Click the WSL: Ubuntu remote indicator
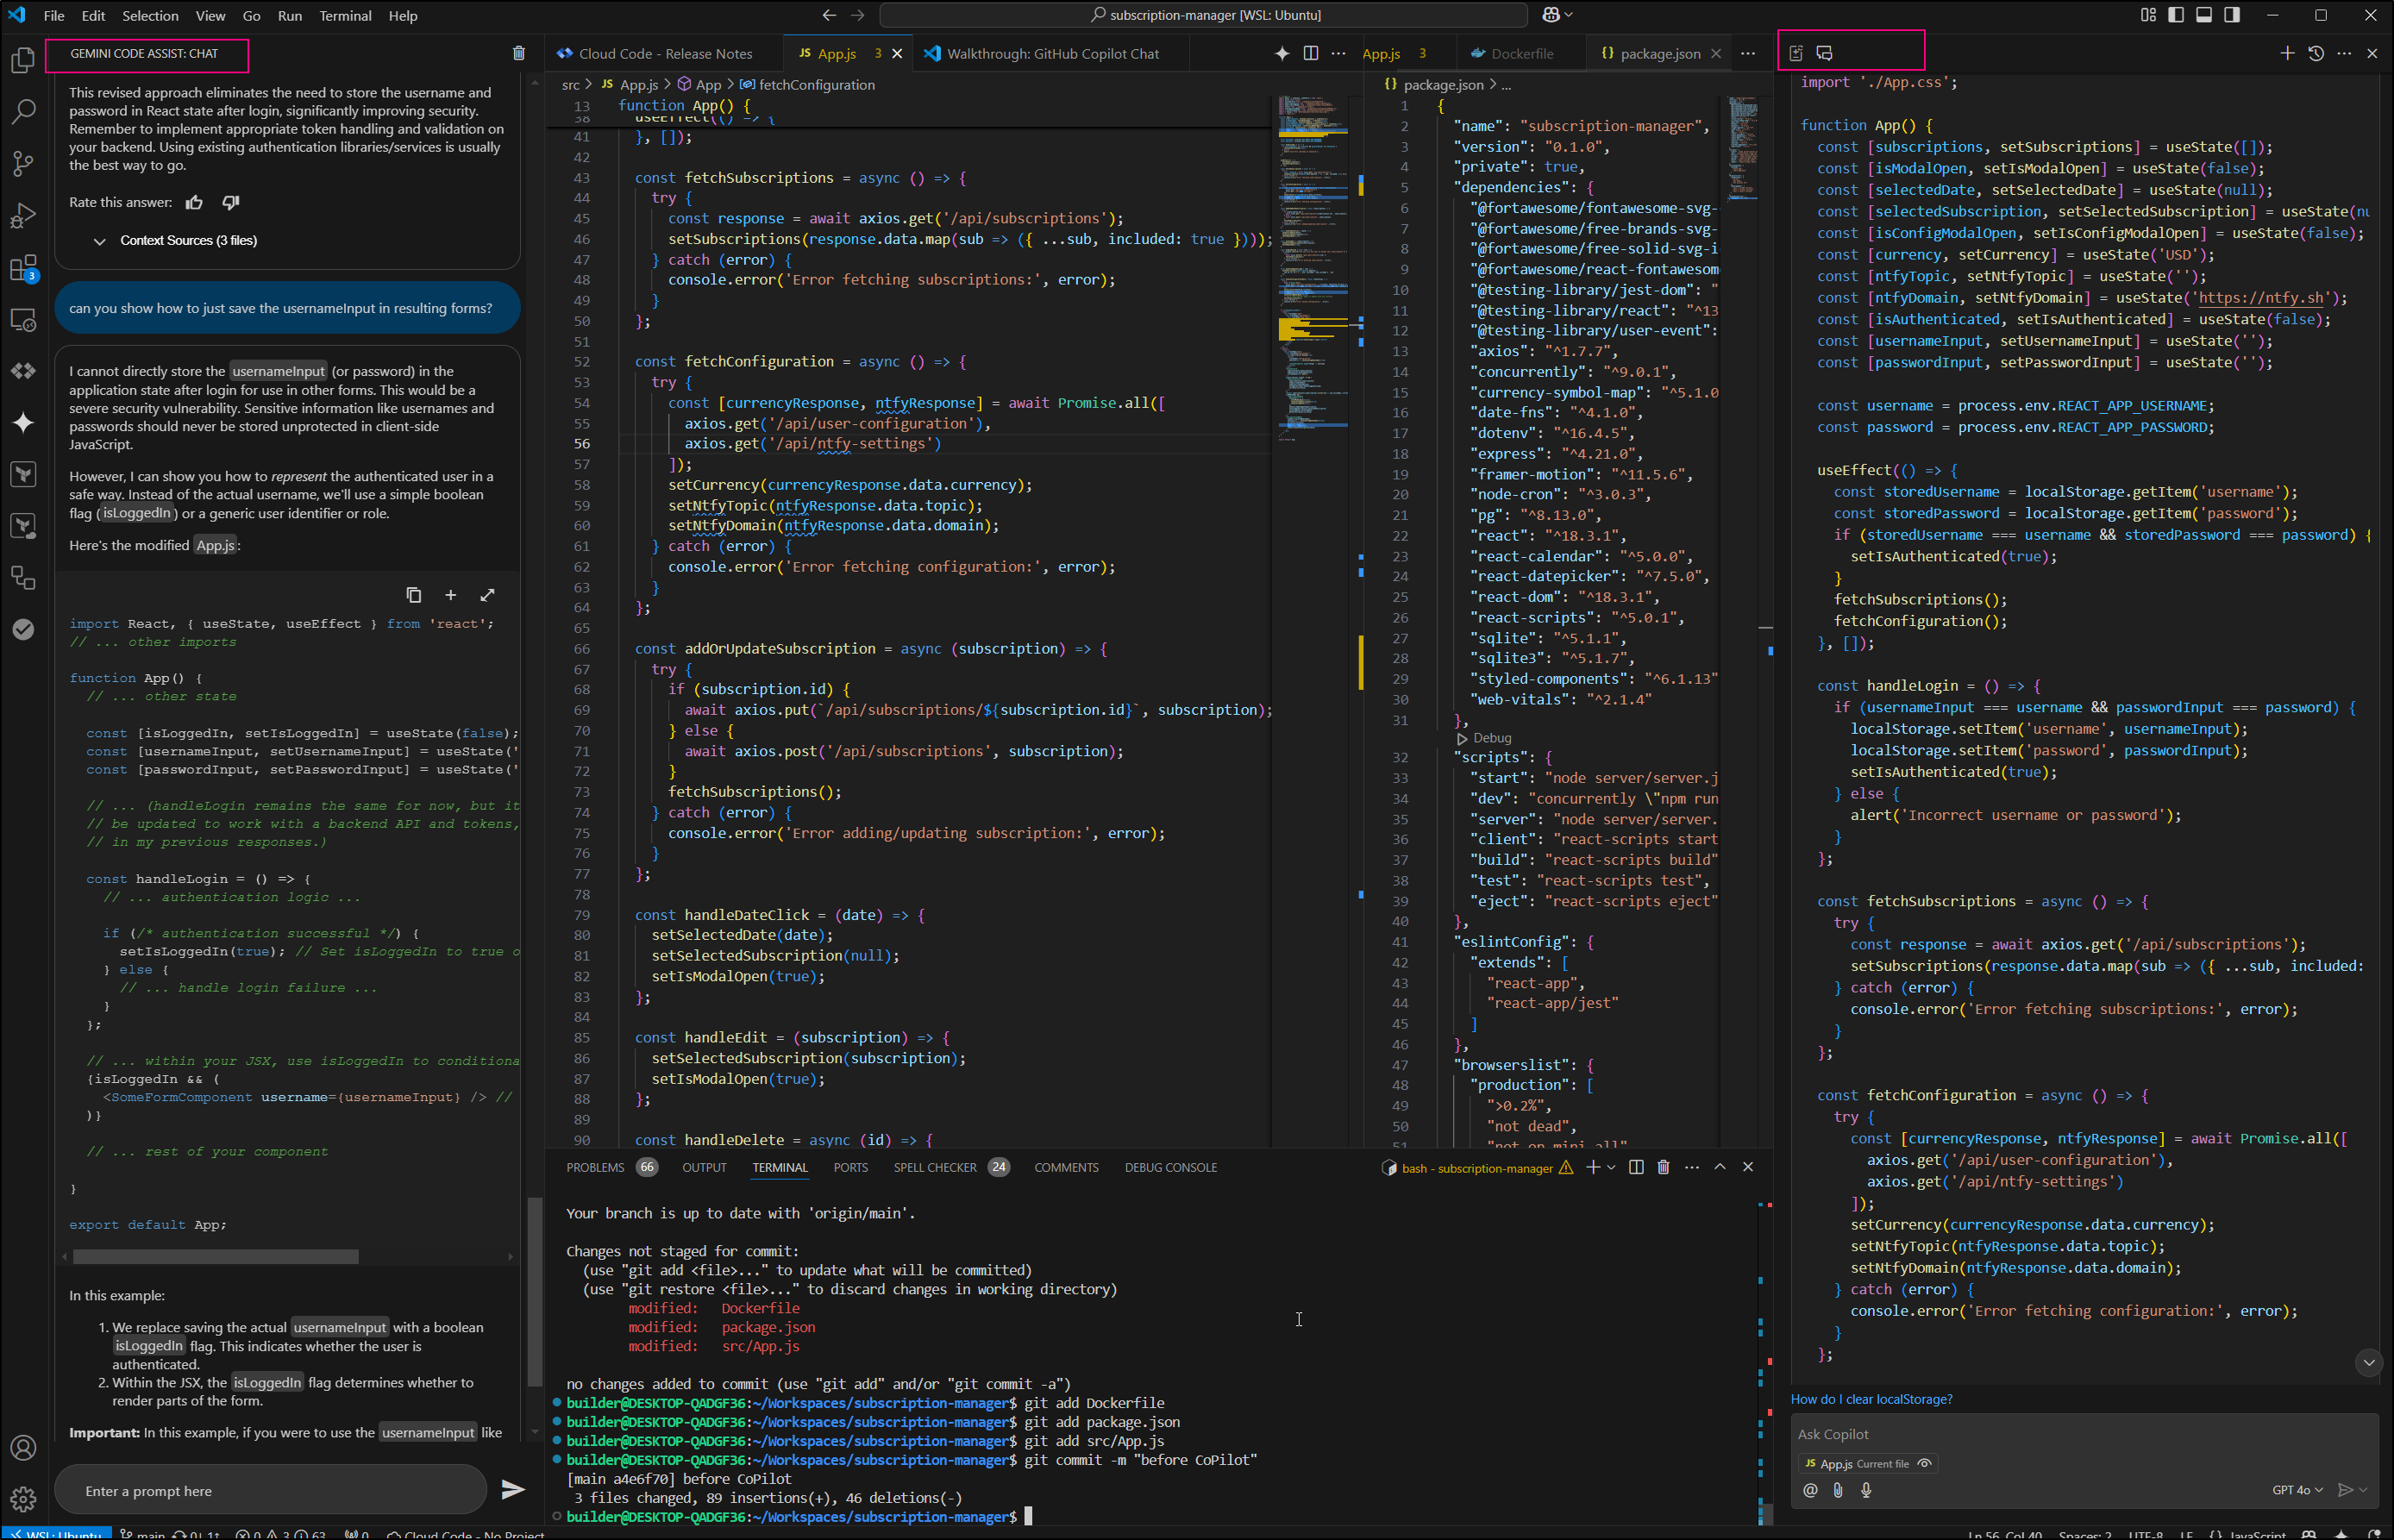 click(x=55, y=1533)
